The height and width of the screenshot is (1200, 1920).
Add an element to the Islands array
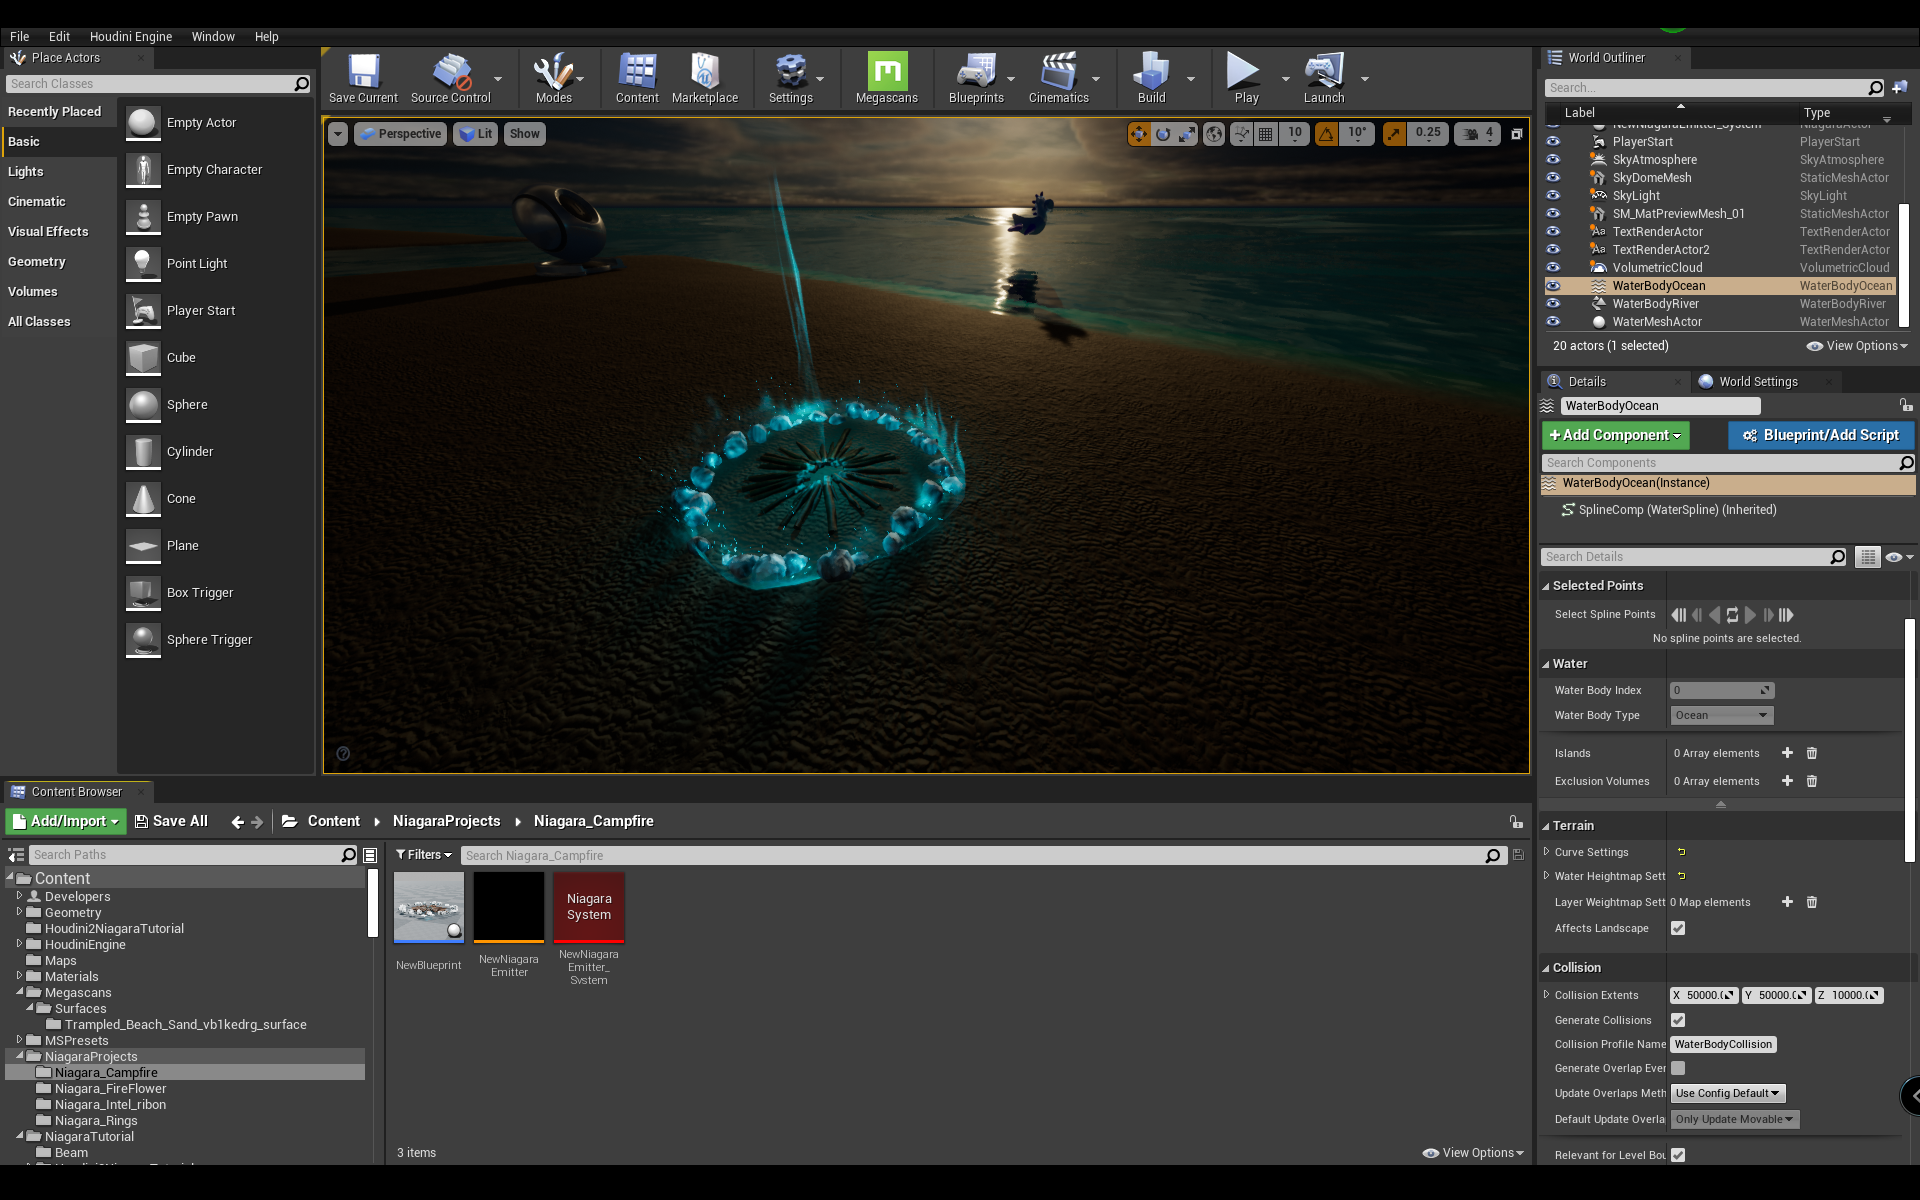[1787, 753]
